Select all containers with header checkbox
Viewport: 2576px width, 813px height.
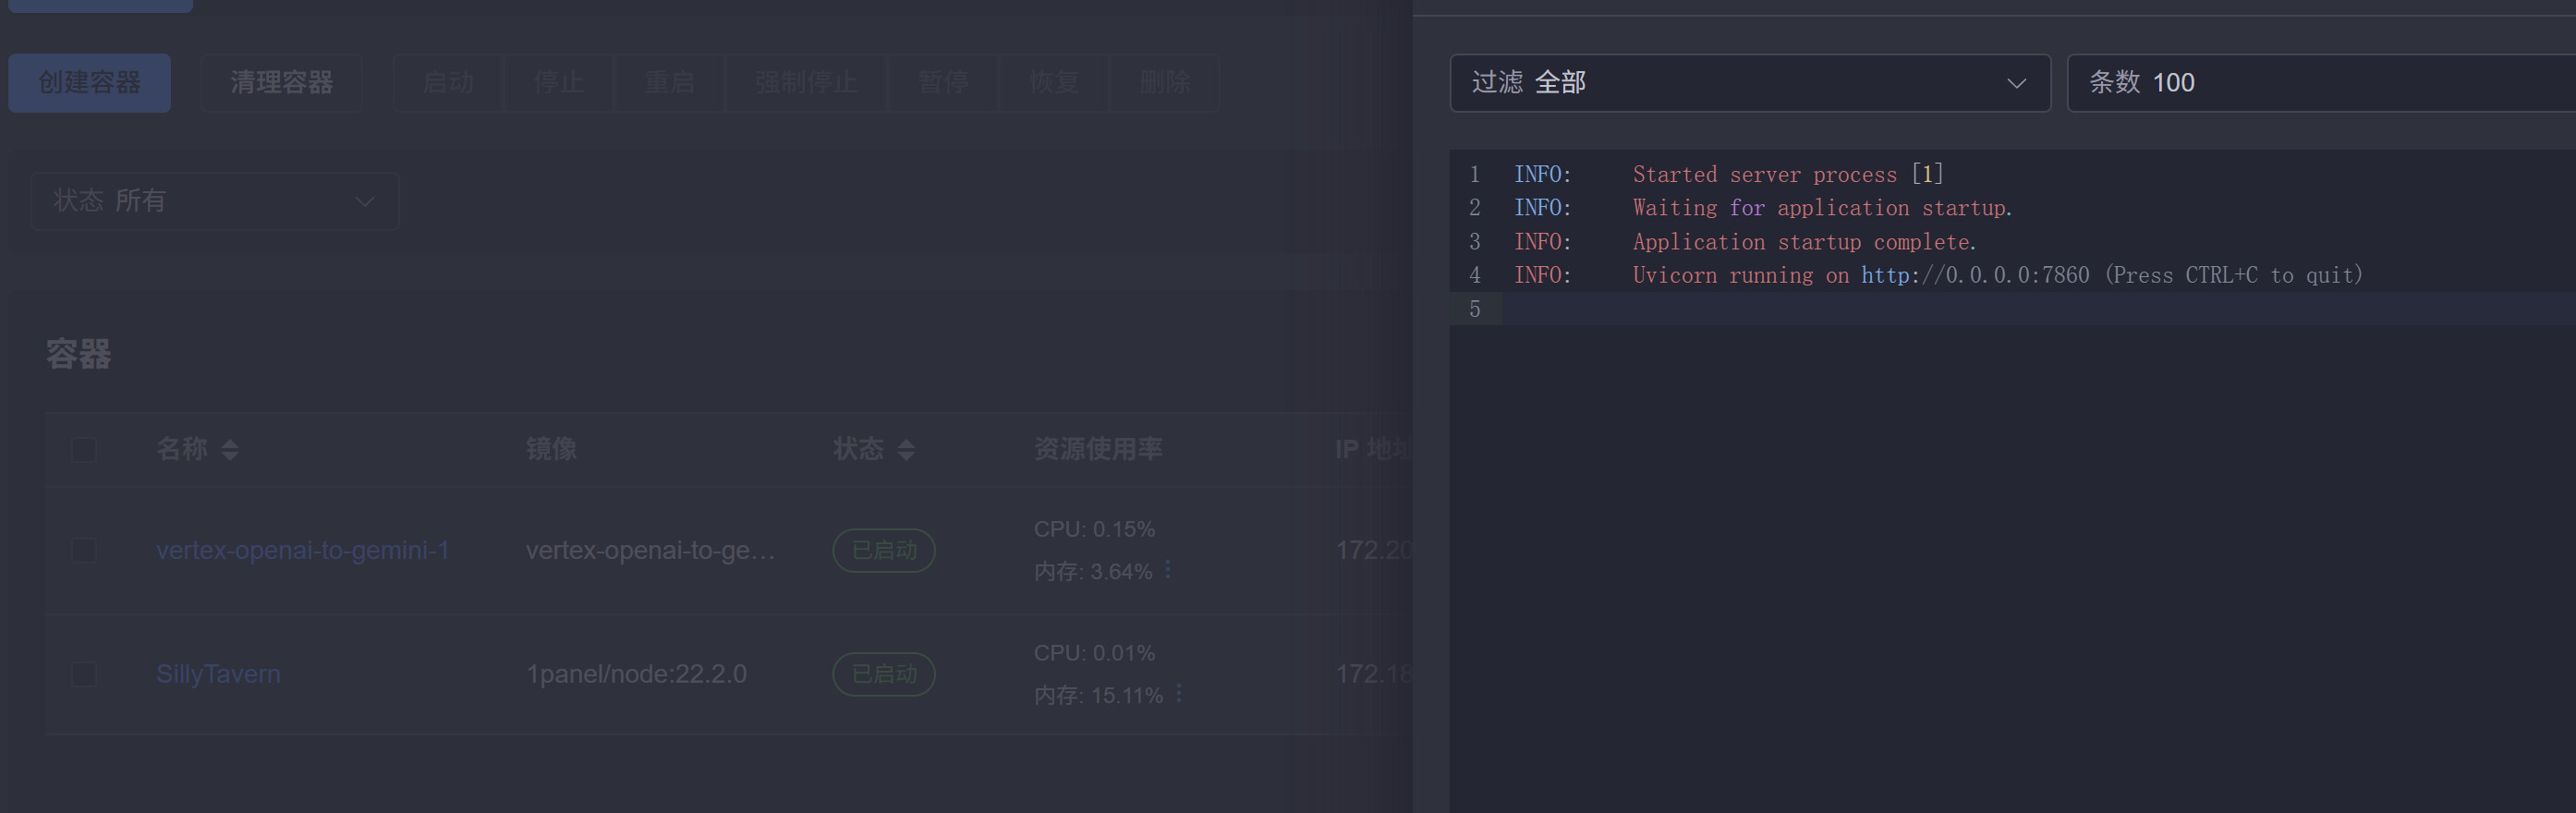(x=84, y=450)
